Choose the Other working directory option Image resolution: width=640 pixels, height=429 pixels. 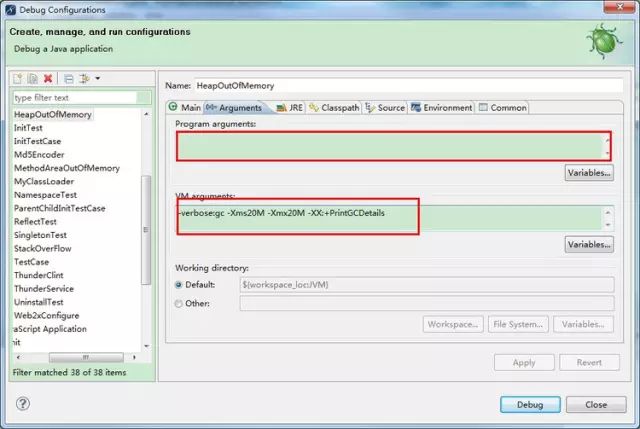[x=178, y=304]
